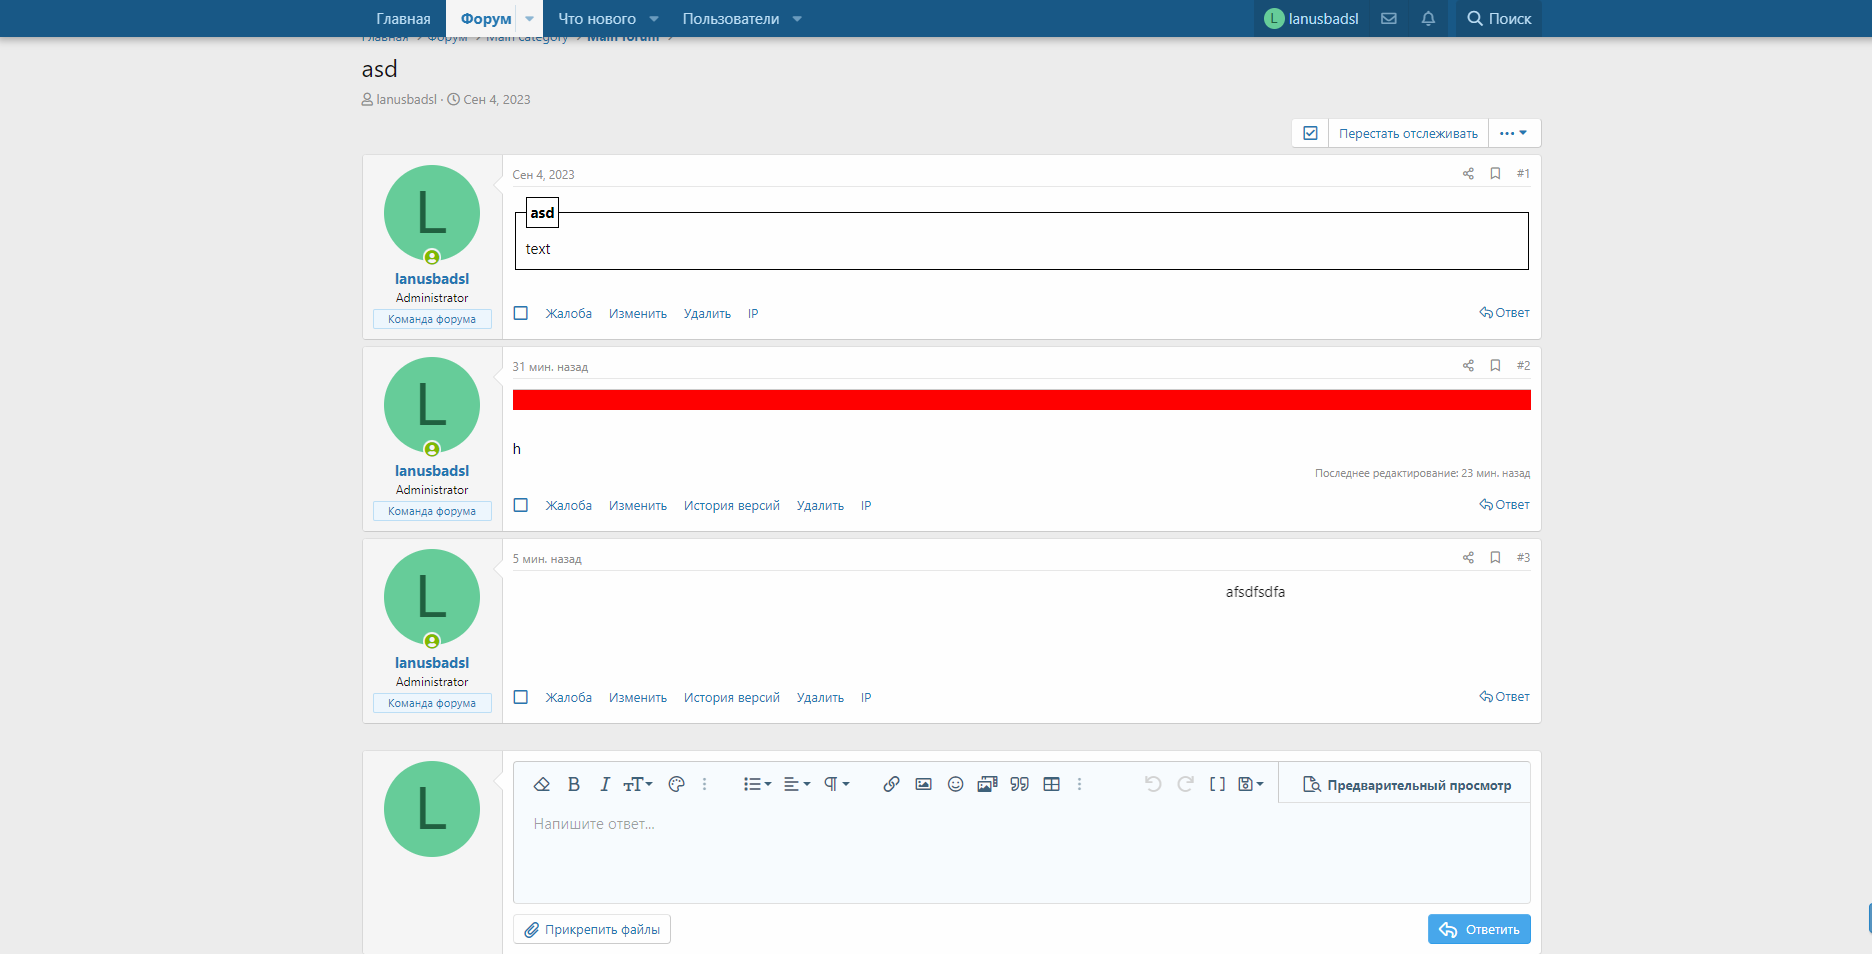Expand the thread tools three-dots menu
The image size is (1872, 954).
tap(1513, 133)
